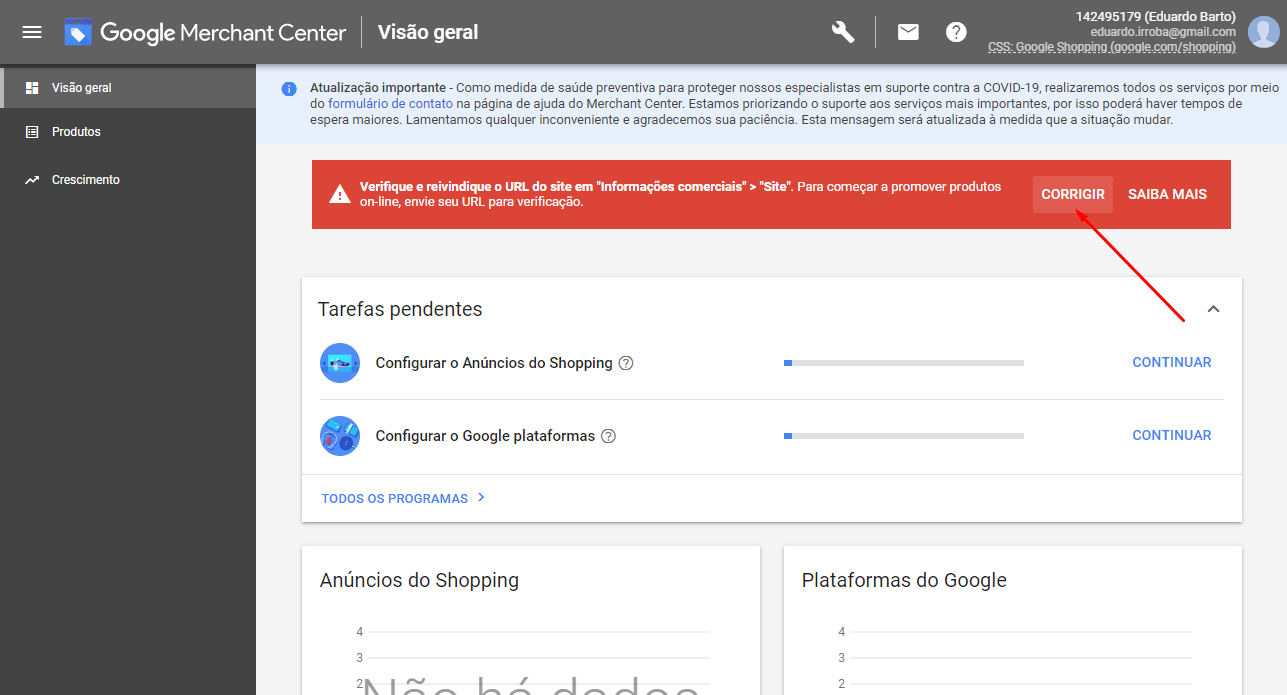This screenshot has height=695, width=1287.
Task: Click the Plataformas do Google chart card title
Action: click(904, 580)
